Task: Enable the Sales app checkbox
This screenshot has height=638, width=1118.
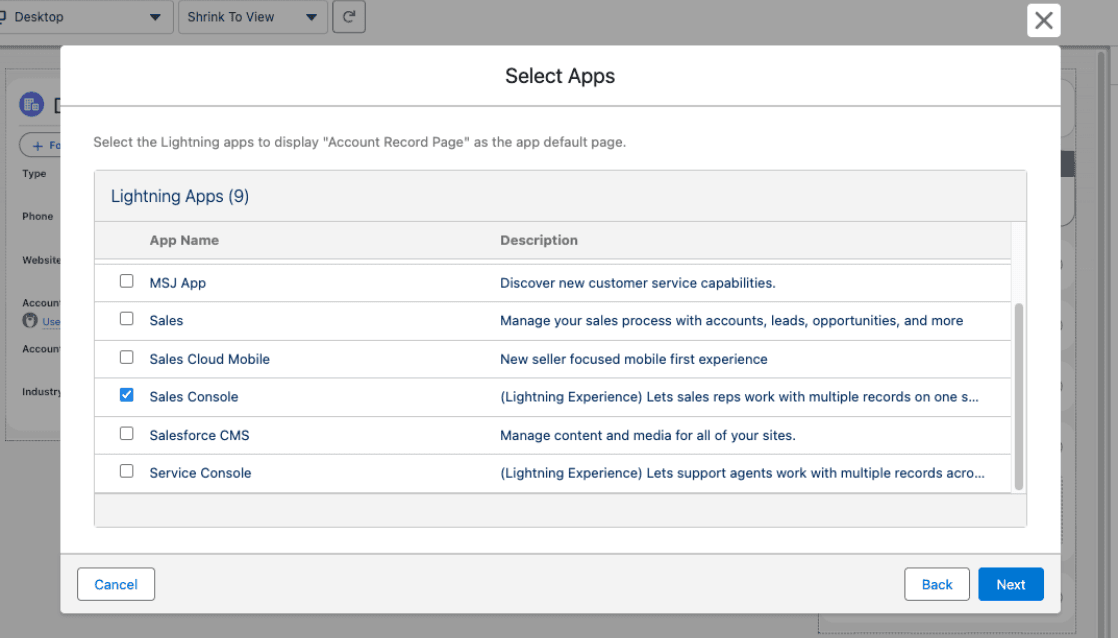Action: [x=127, y=320]
